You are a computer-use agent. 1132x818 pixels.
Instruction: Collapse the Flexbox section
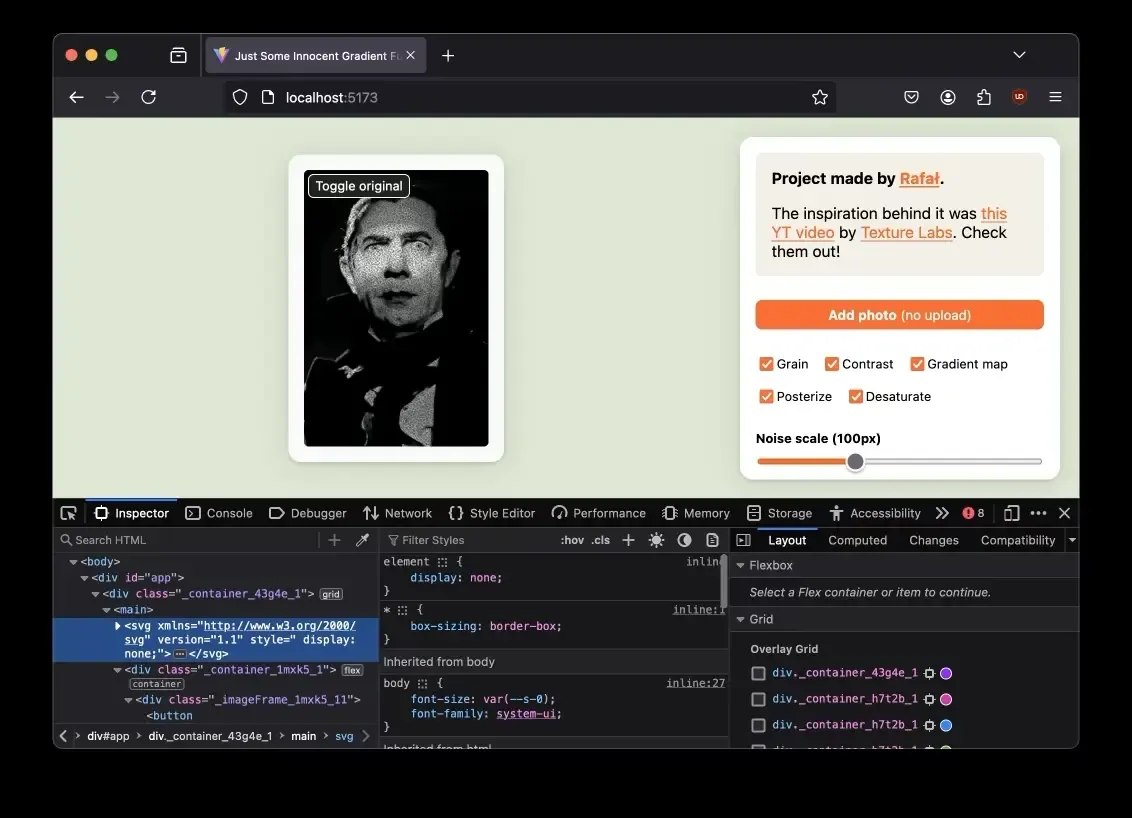pos(740,565)
